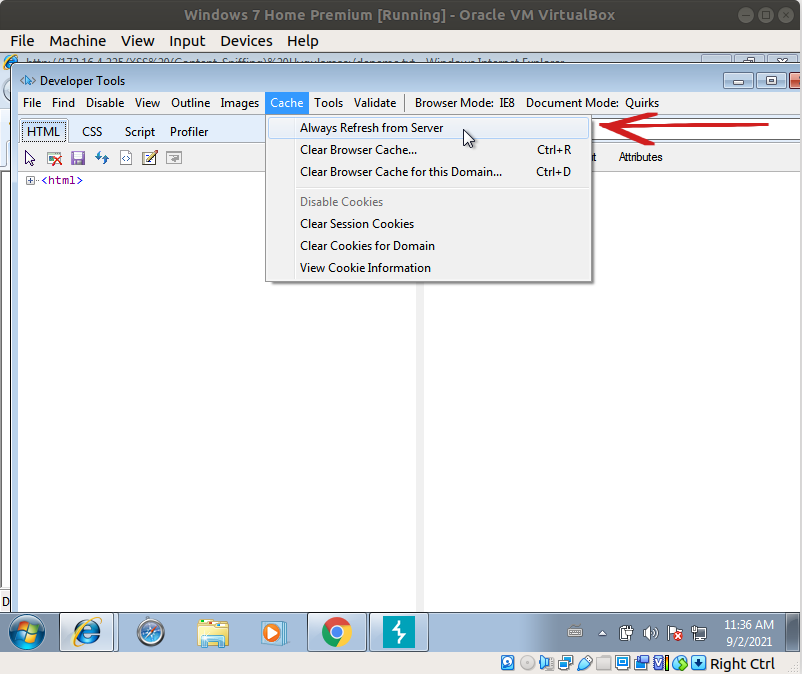Open the Images menu

point(239,103)
